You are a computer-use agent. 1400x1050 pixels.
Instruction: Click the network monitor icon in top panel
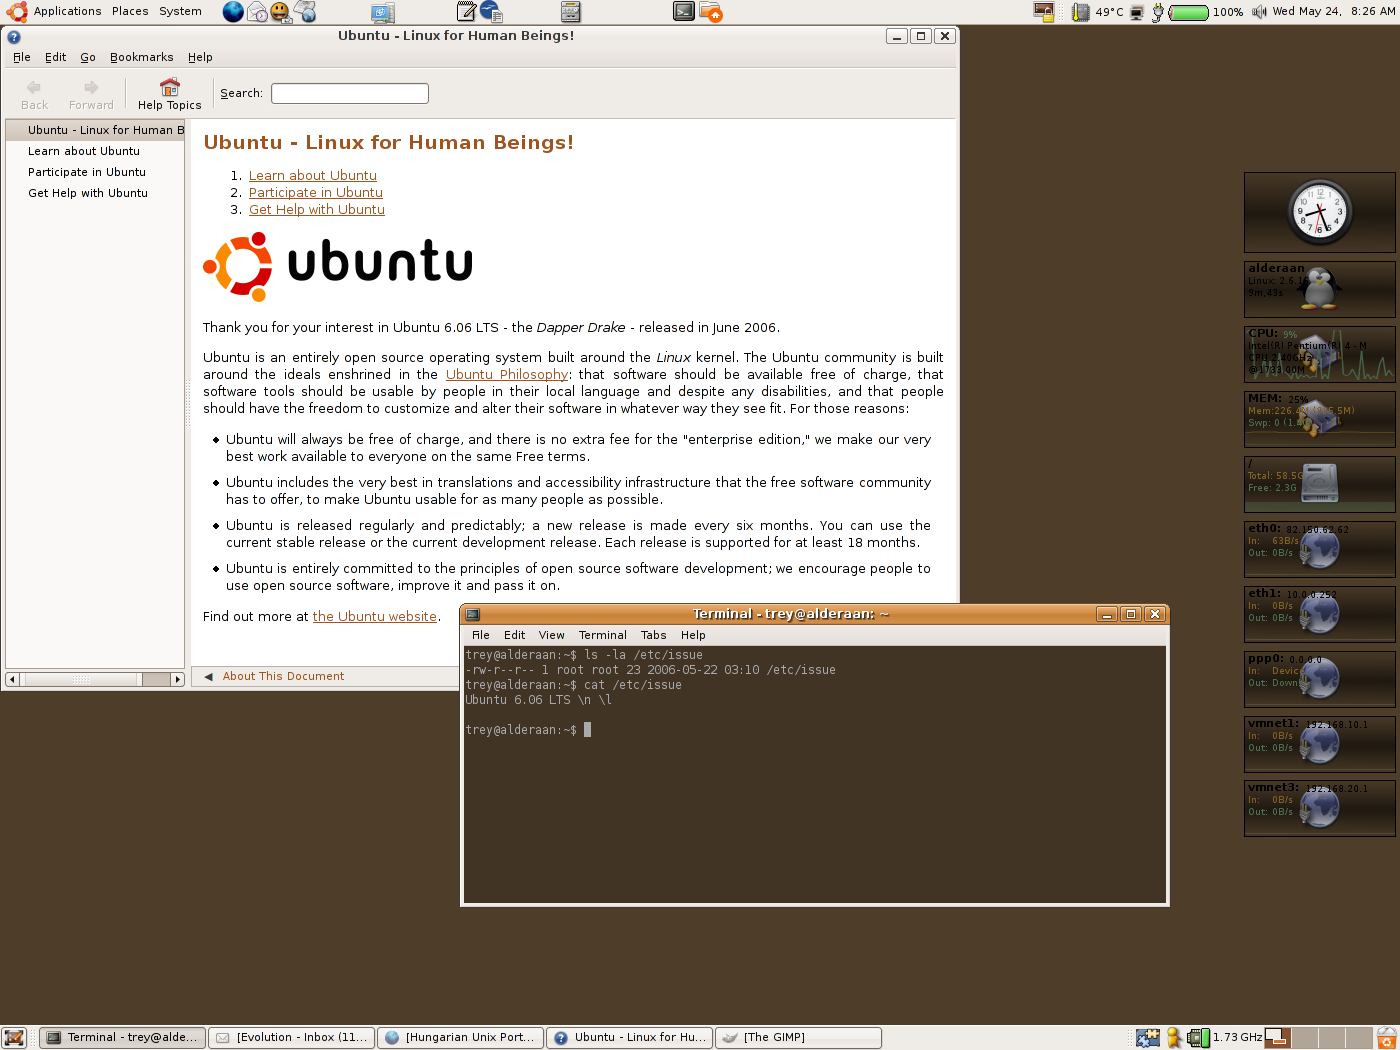pos(1137,12)
